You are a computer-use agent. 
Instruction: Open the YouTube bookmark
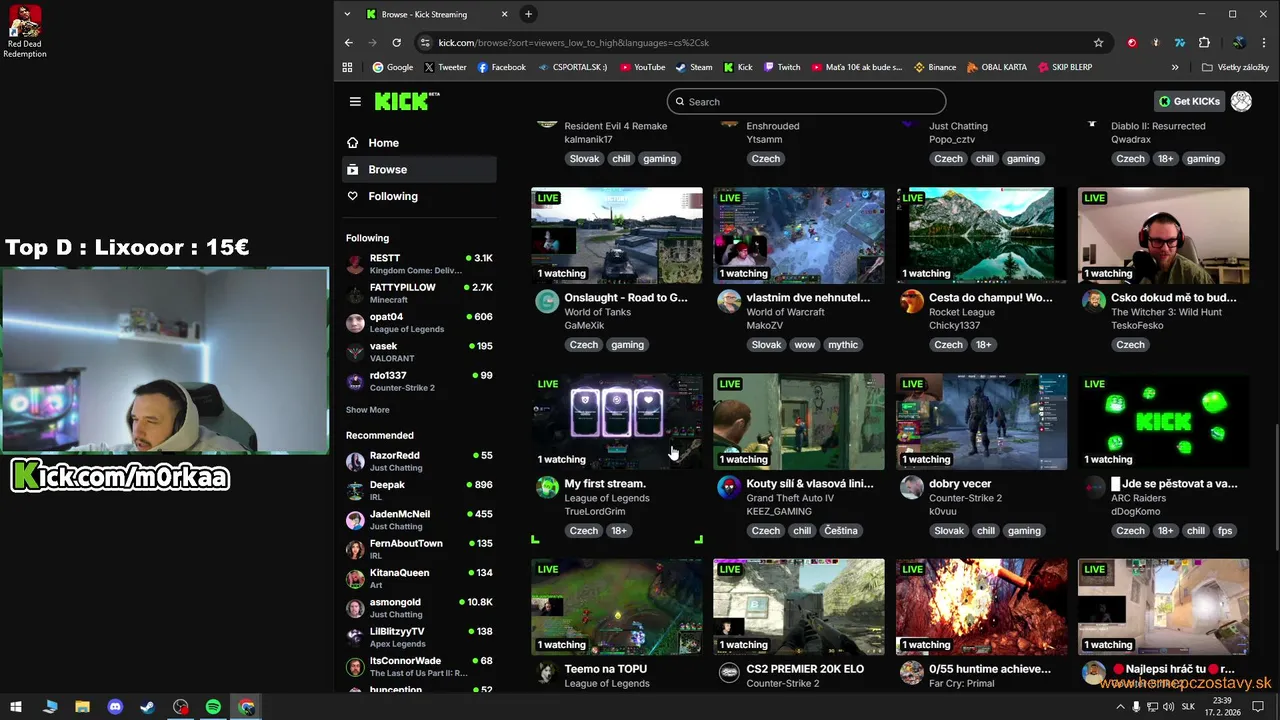point(642,67)
